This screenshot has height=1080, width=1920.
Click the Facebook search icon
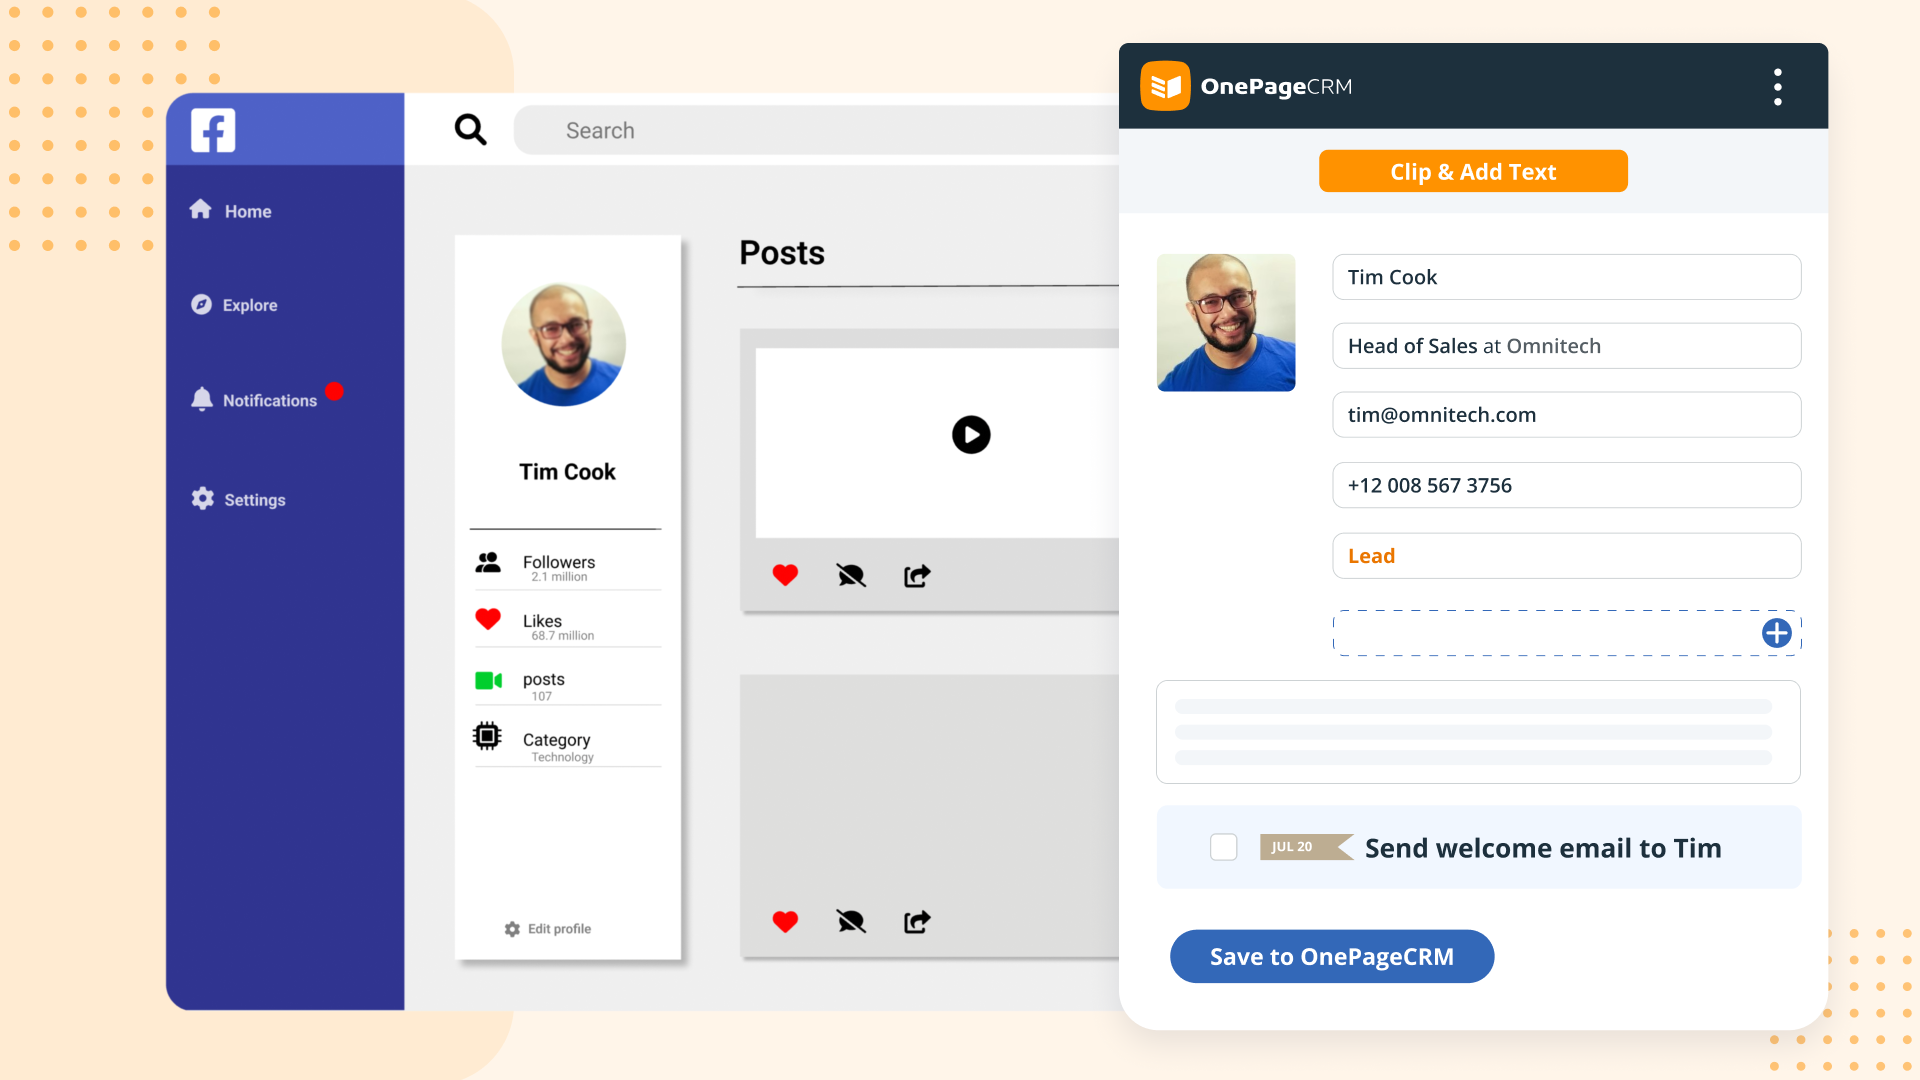pyautogui.click(x=469, y=128)
